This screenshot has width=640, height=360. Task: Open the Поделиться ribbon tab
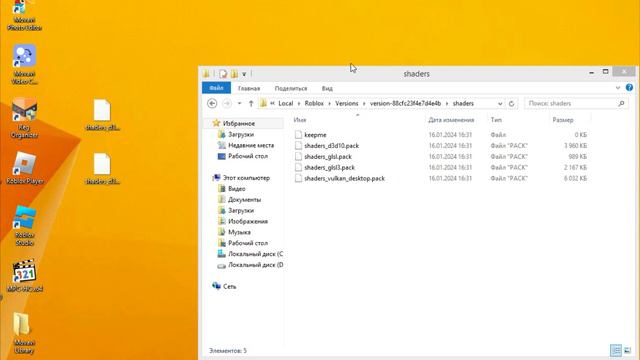coord(291,89)
